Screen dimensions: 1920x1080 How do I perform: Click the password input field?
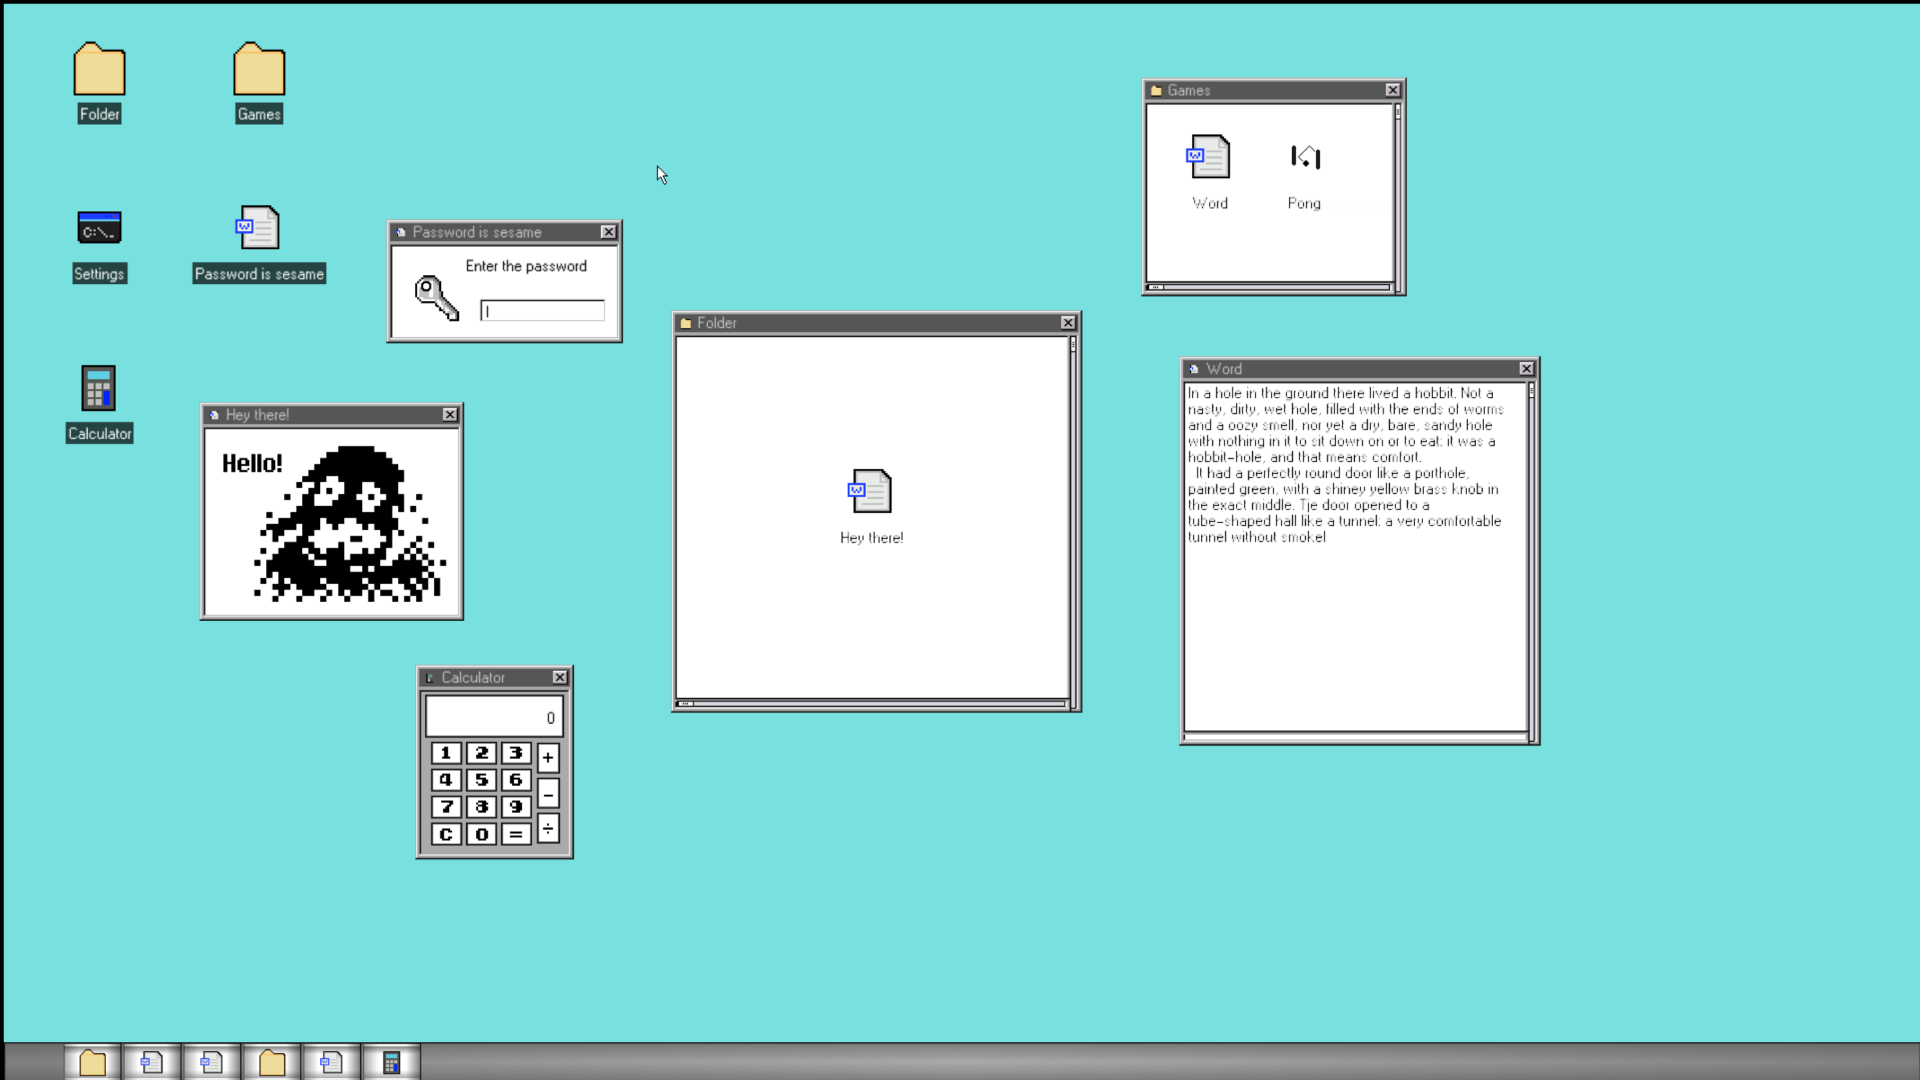pos(542,311)
